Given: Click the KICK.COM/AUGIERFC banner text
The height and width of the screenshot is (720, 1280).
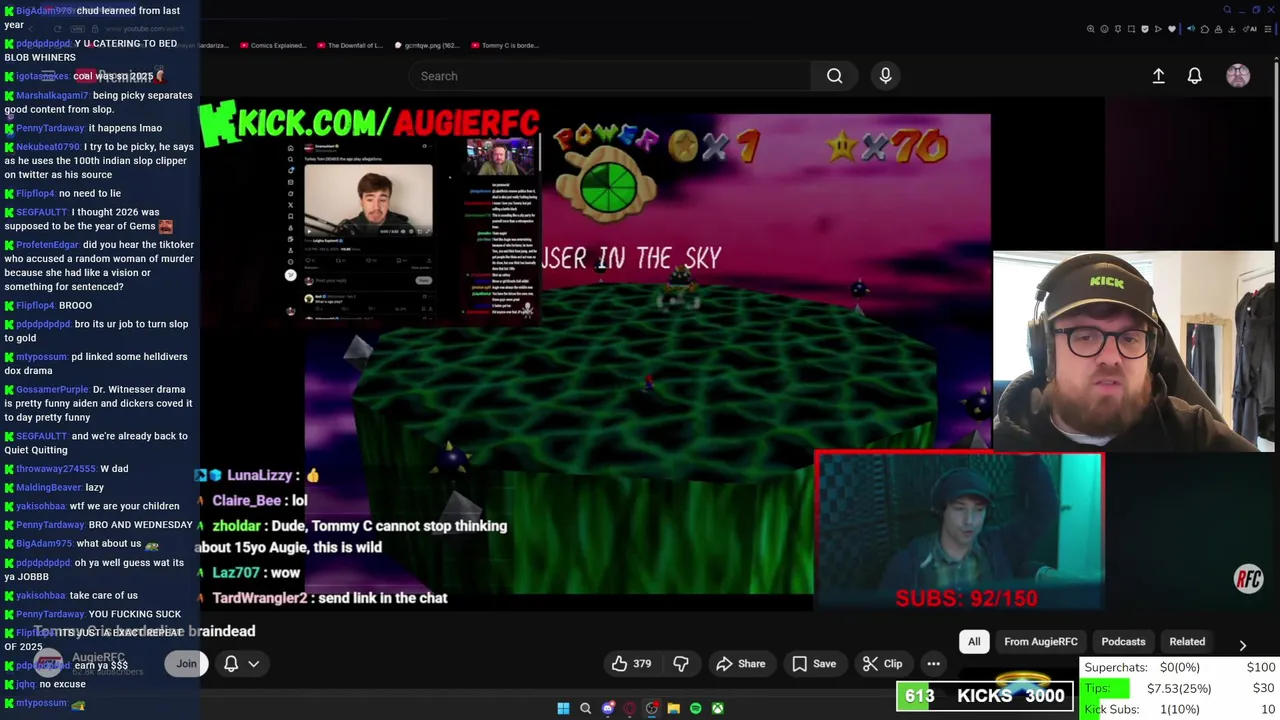Looking at the screenshot, I should click(369, 123).
